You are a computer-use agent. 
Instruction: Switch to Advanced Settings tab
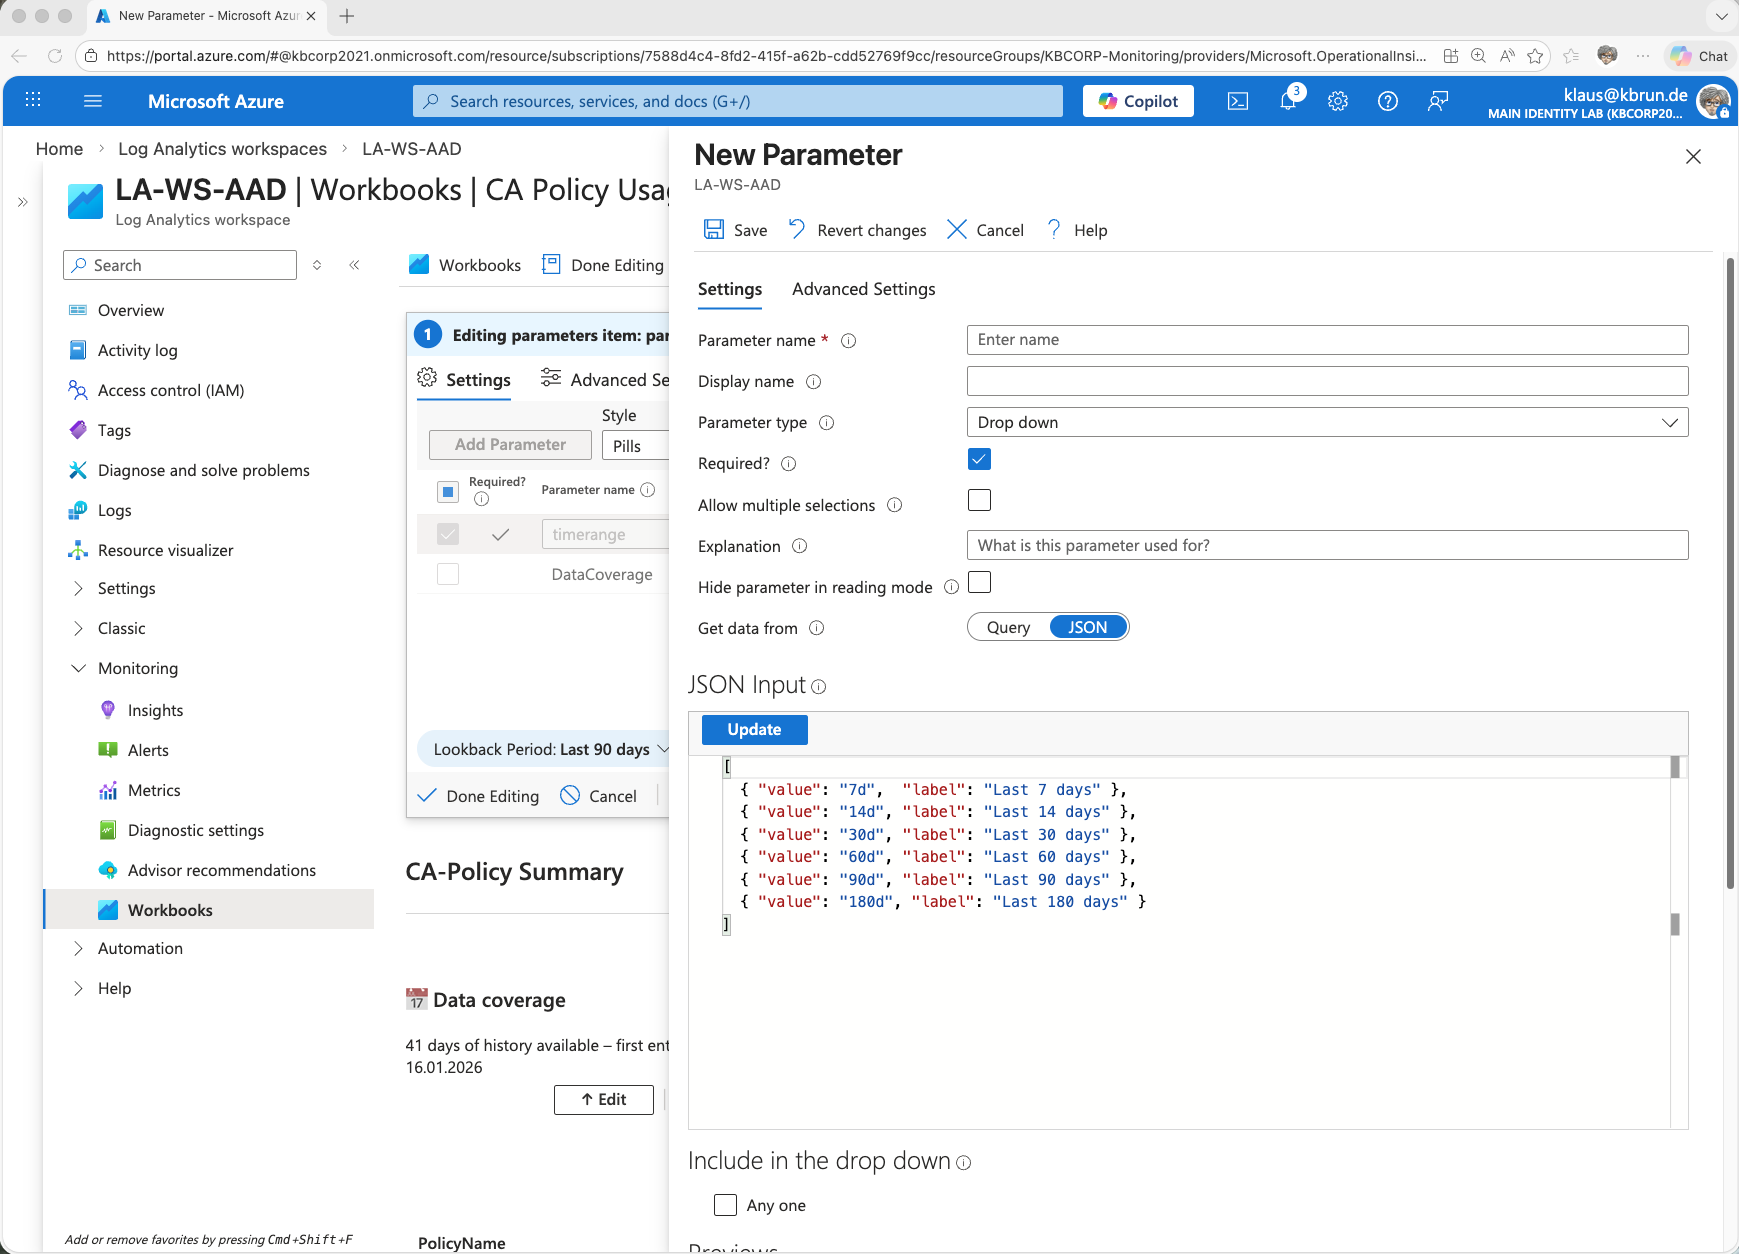click(863, 289)
